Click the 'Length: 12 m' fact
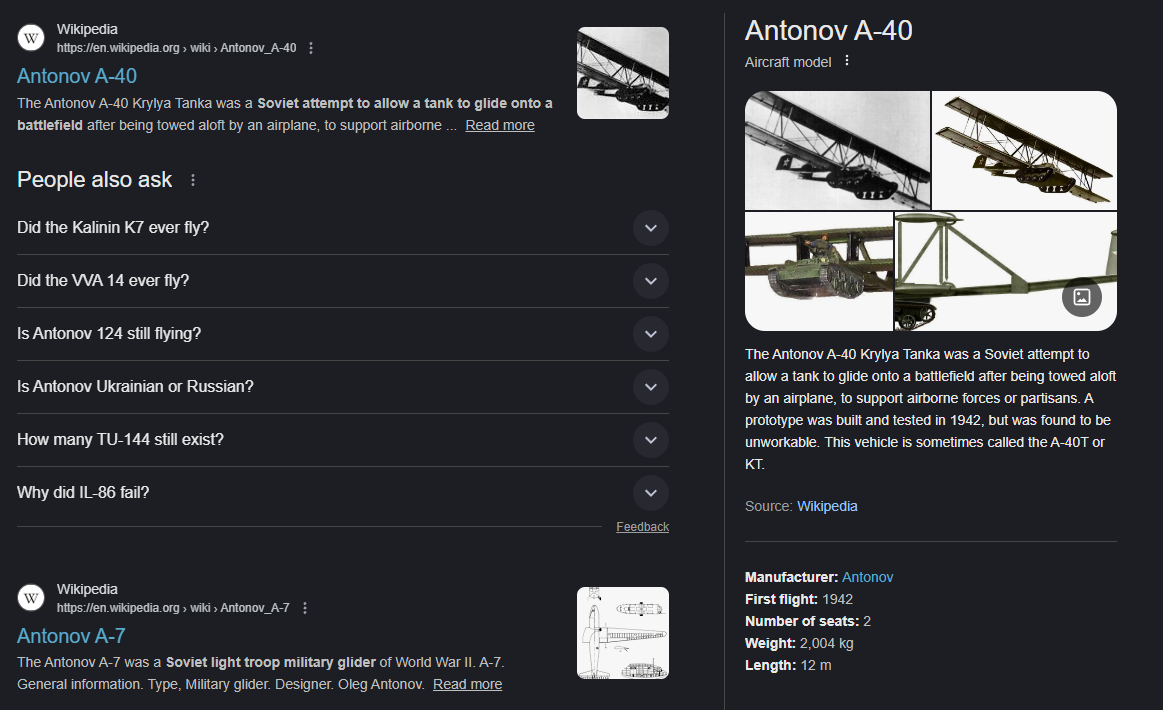Image resolution: width=1163 pixels, height=710 pixels. (788, 665)
